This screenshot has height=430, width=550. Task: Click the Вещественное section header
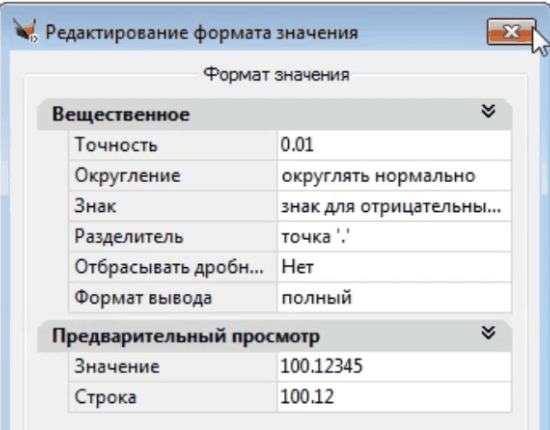[274, 114]
